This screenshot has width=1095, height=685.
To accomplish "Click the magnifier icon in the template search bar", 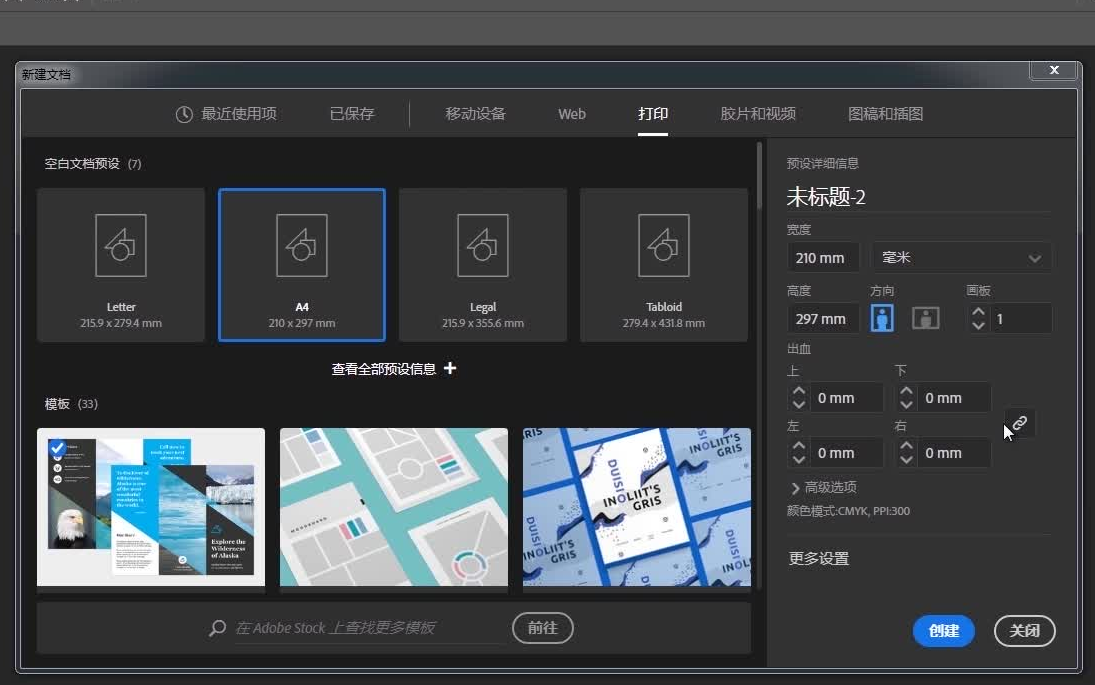I will (216, 628).
